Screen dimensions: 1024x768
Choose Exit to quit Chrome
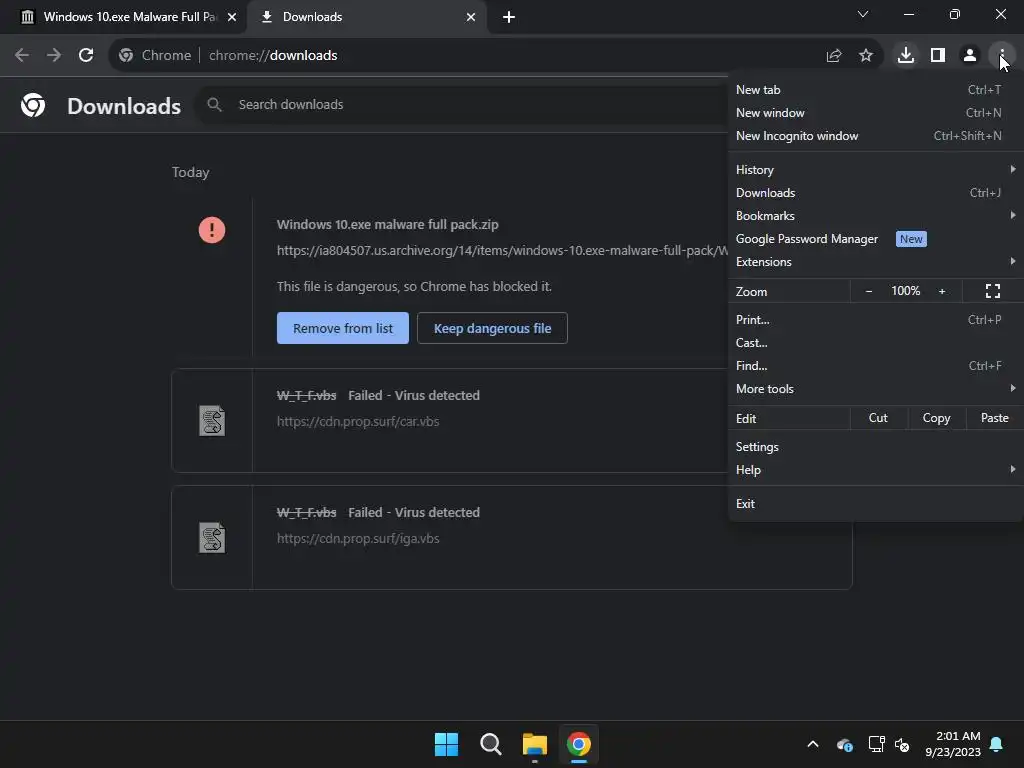coord(876,504)
